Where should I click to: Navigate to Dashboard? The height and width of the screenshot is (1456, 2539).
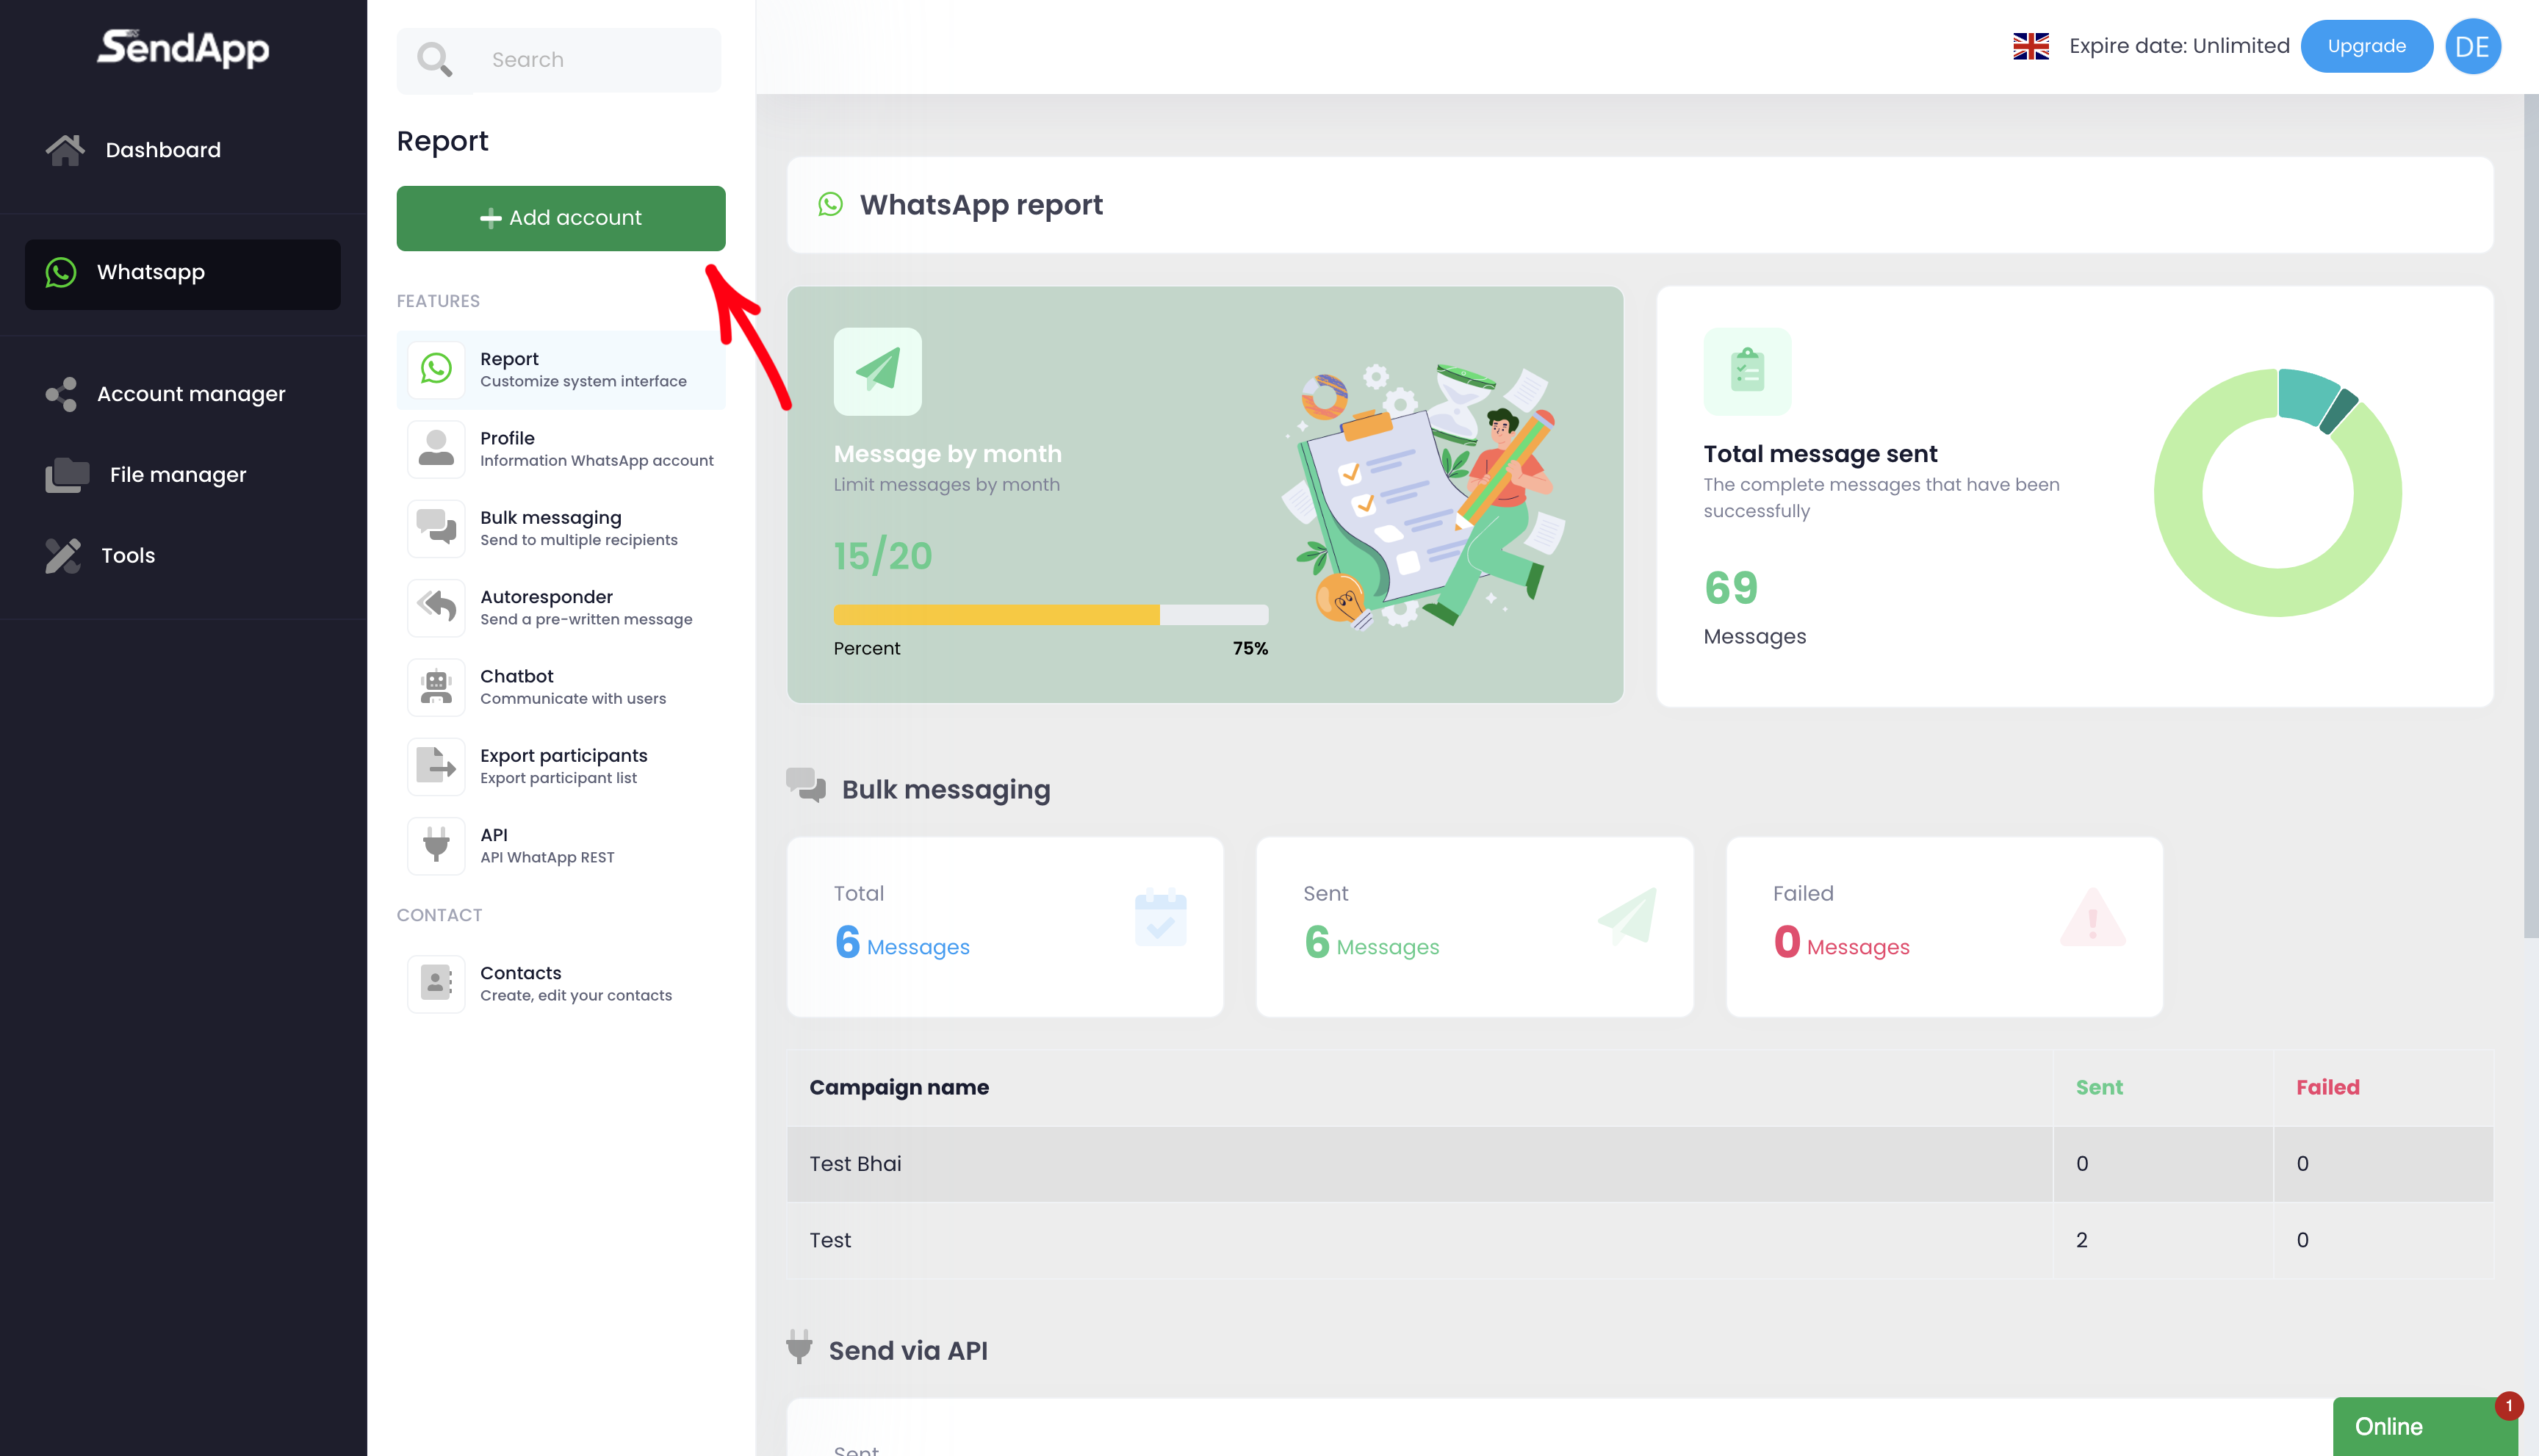click(162, 150)
